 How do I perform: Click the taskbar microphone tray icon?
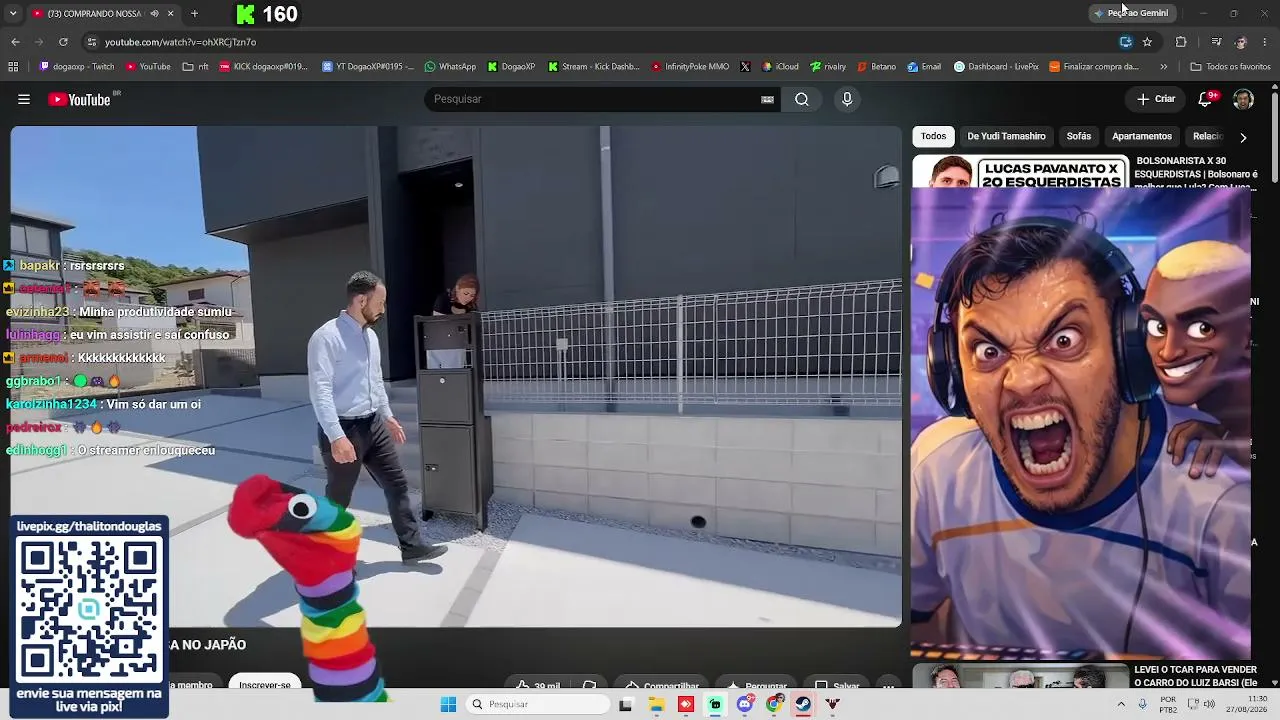[x=1142, y=704]
